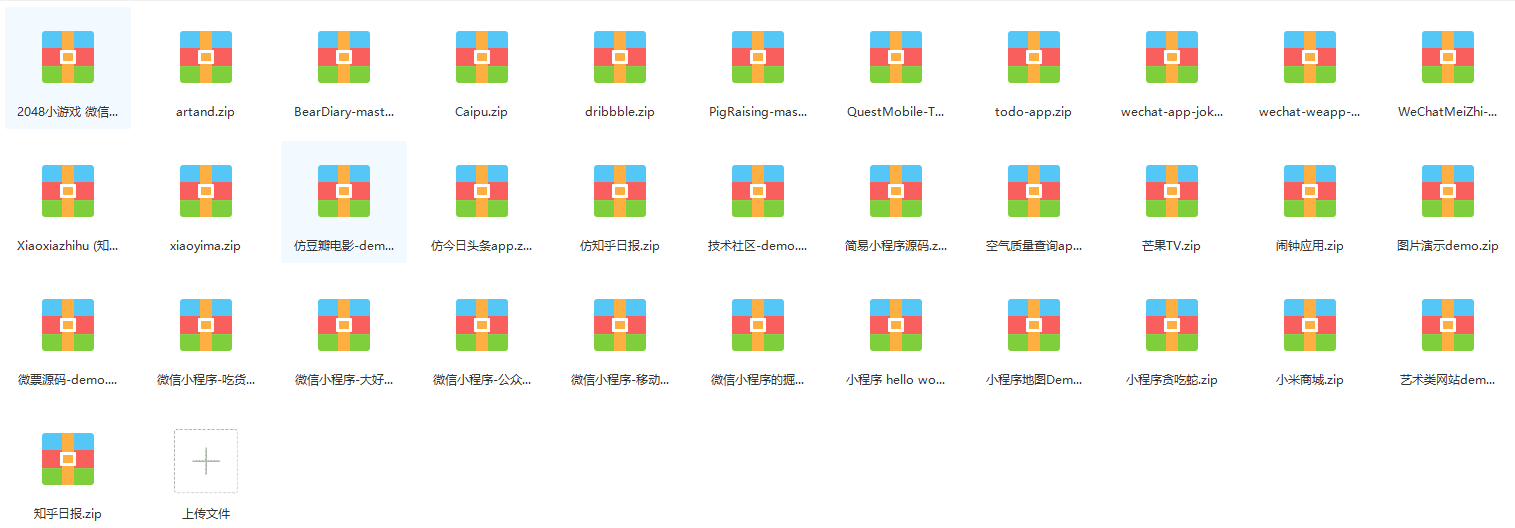Click the file name text dribbble.zip
The width and height of the screenshot is (1515, 528).
point(620,112)
